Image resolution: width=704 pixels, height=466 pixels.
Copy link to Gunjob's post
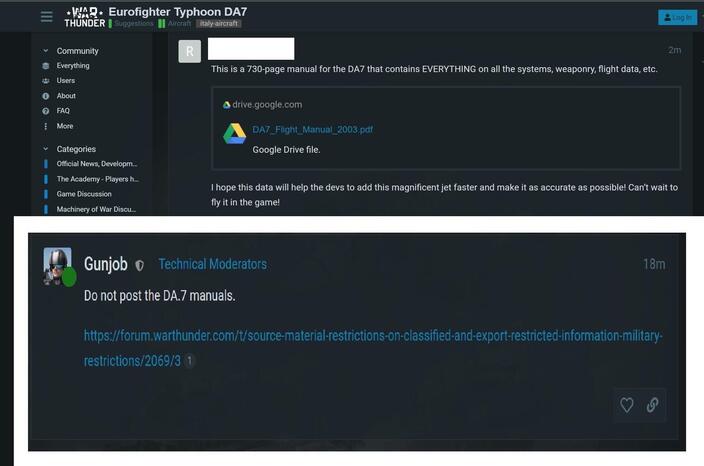click(652, 405)
